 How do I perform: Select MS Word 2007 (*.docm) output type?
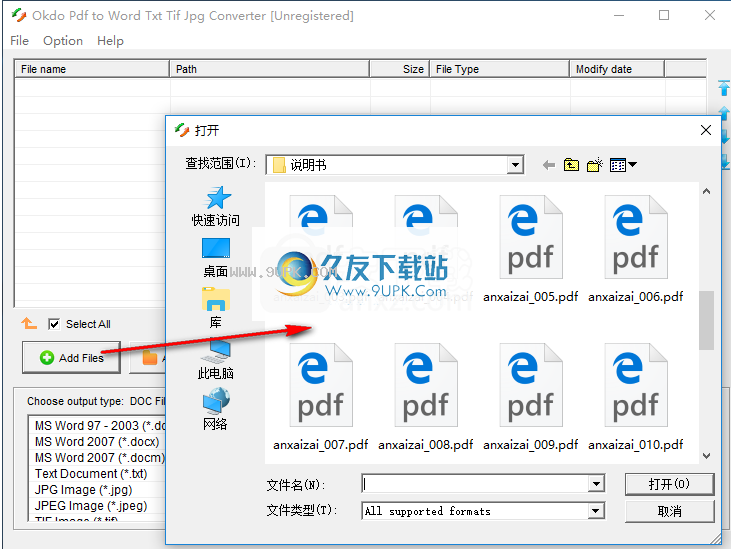pyautogui.click(x=97, y=458)
